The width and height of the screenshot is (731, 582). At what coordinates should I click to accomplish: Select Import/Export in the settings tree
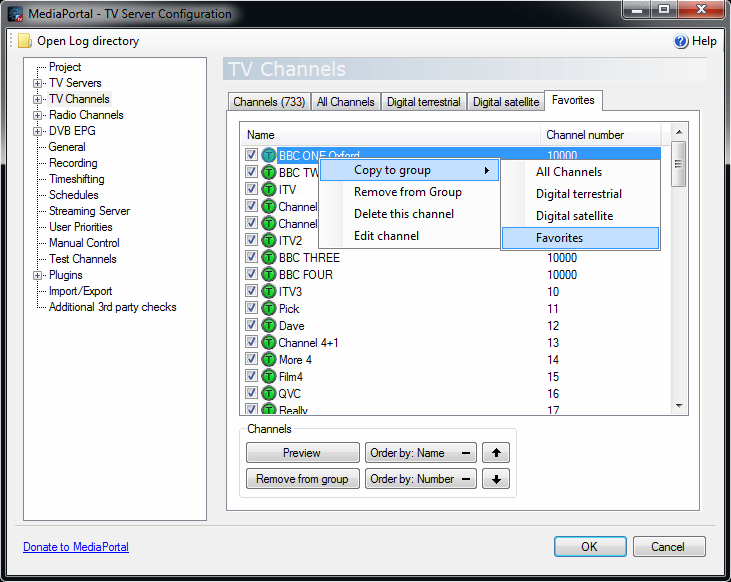click(x=80, y=291)
